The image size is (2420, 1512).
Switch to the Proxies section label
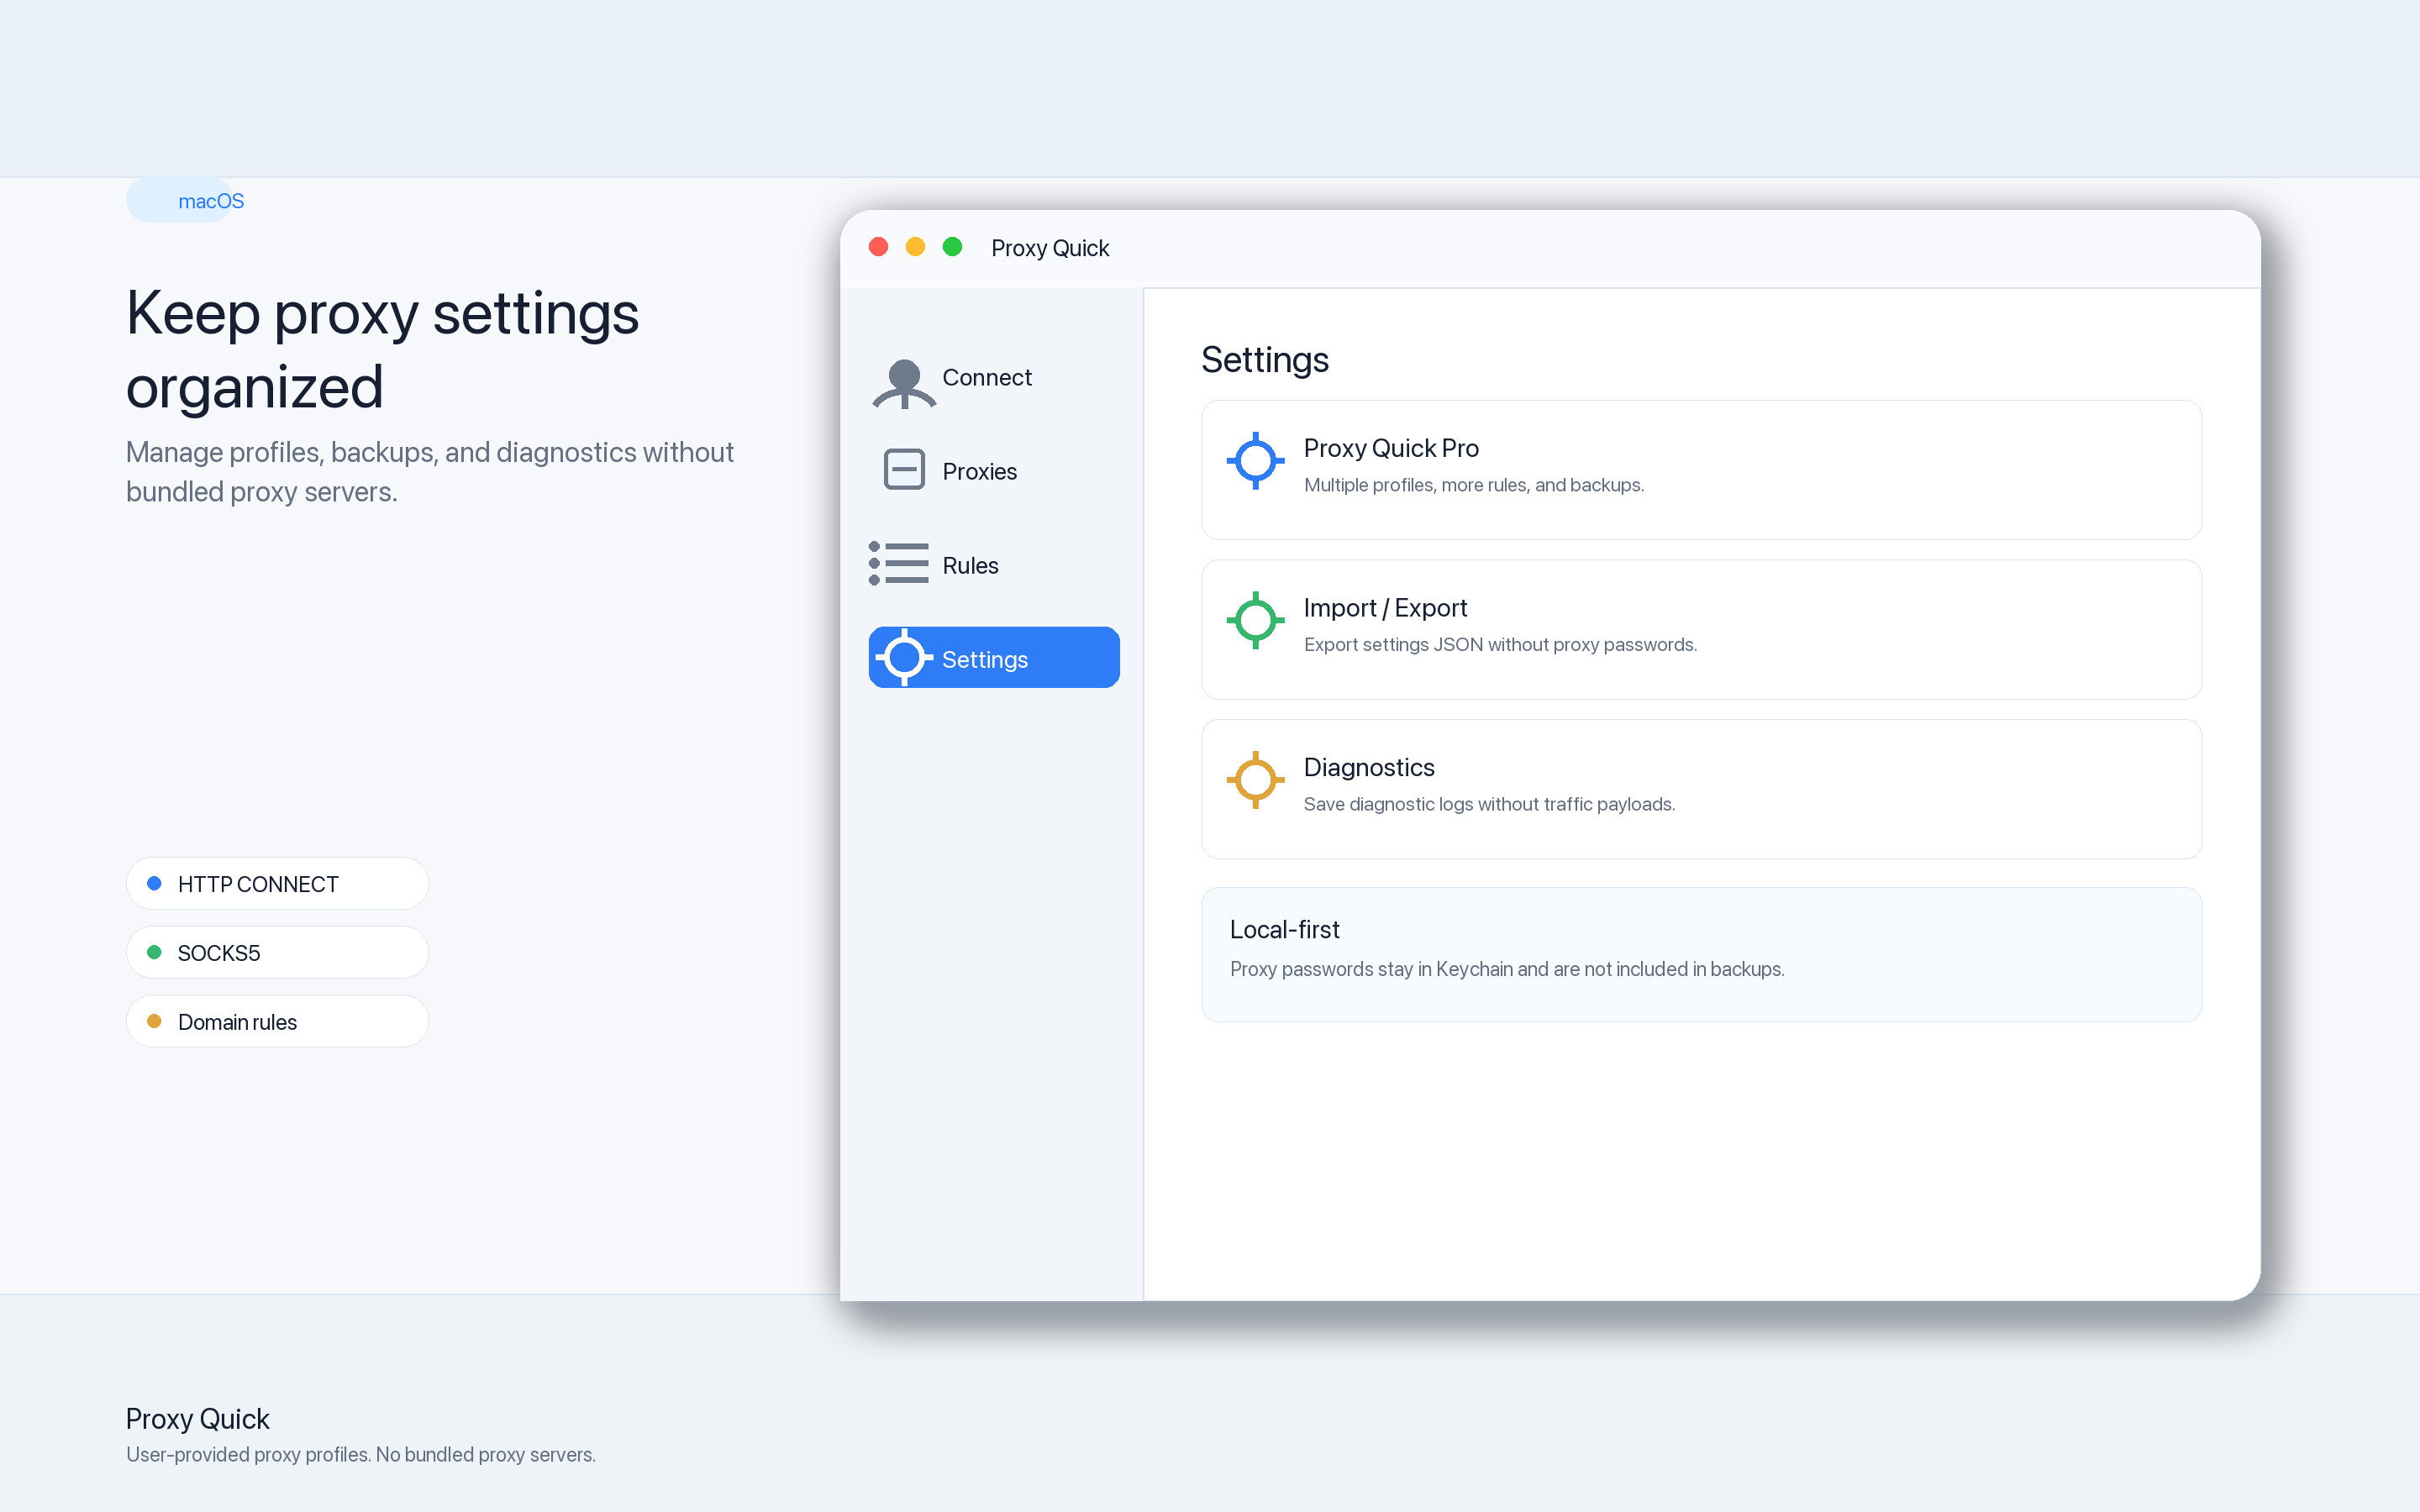pos(979,471)
